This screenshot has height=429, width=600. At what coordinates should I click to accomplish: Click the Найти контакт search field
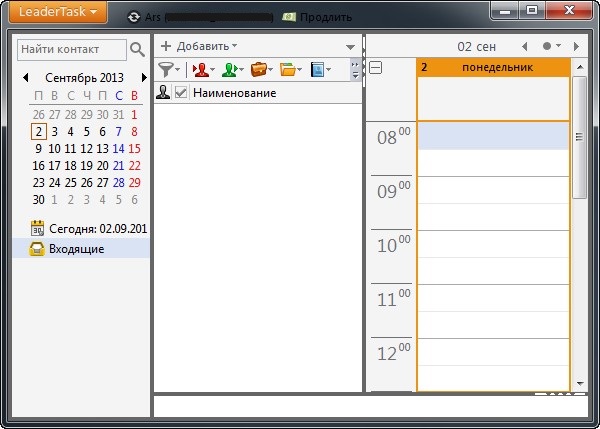point(70,48)
